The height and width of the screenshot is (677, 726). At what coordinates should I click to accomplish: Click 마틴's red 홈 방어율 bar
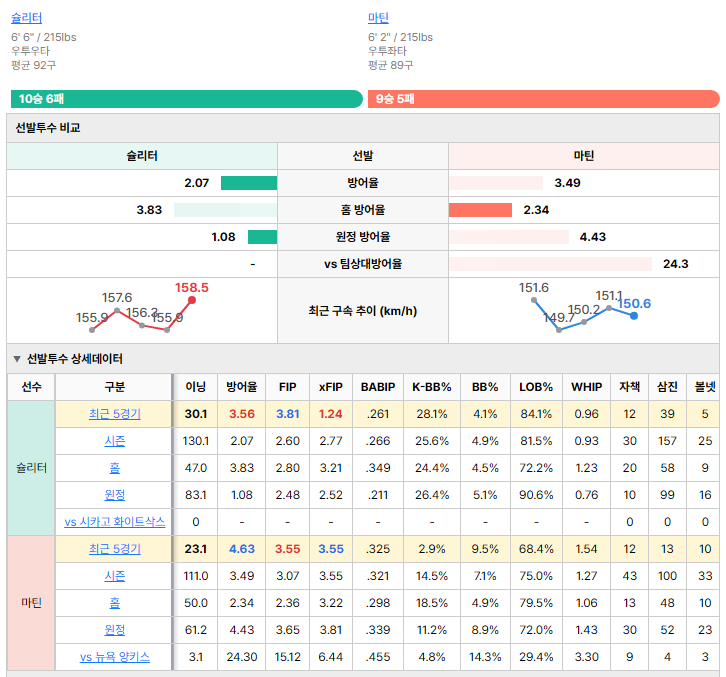click(x=480, y=210)
